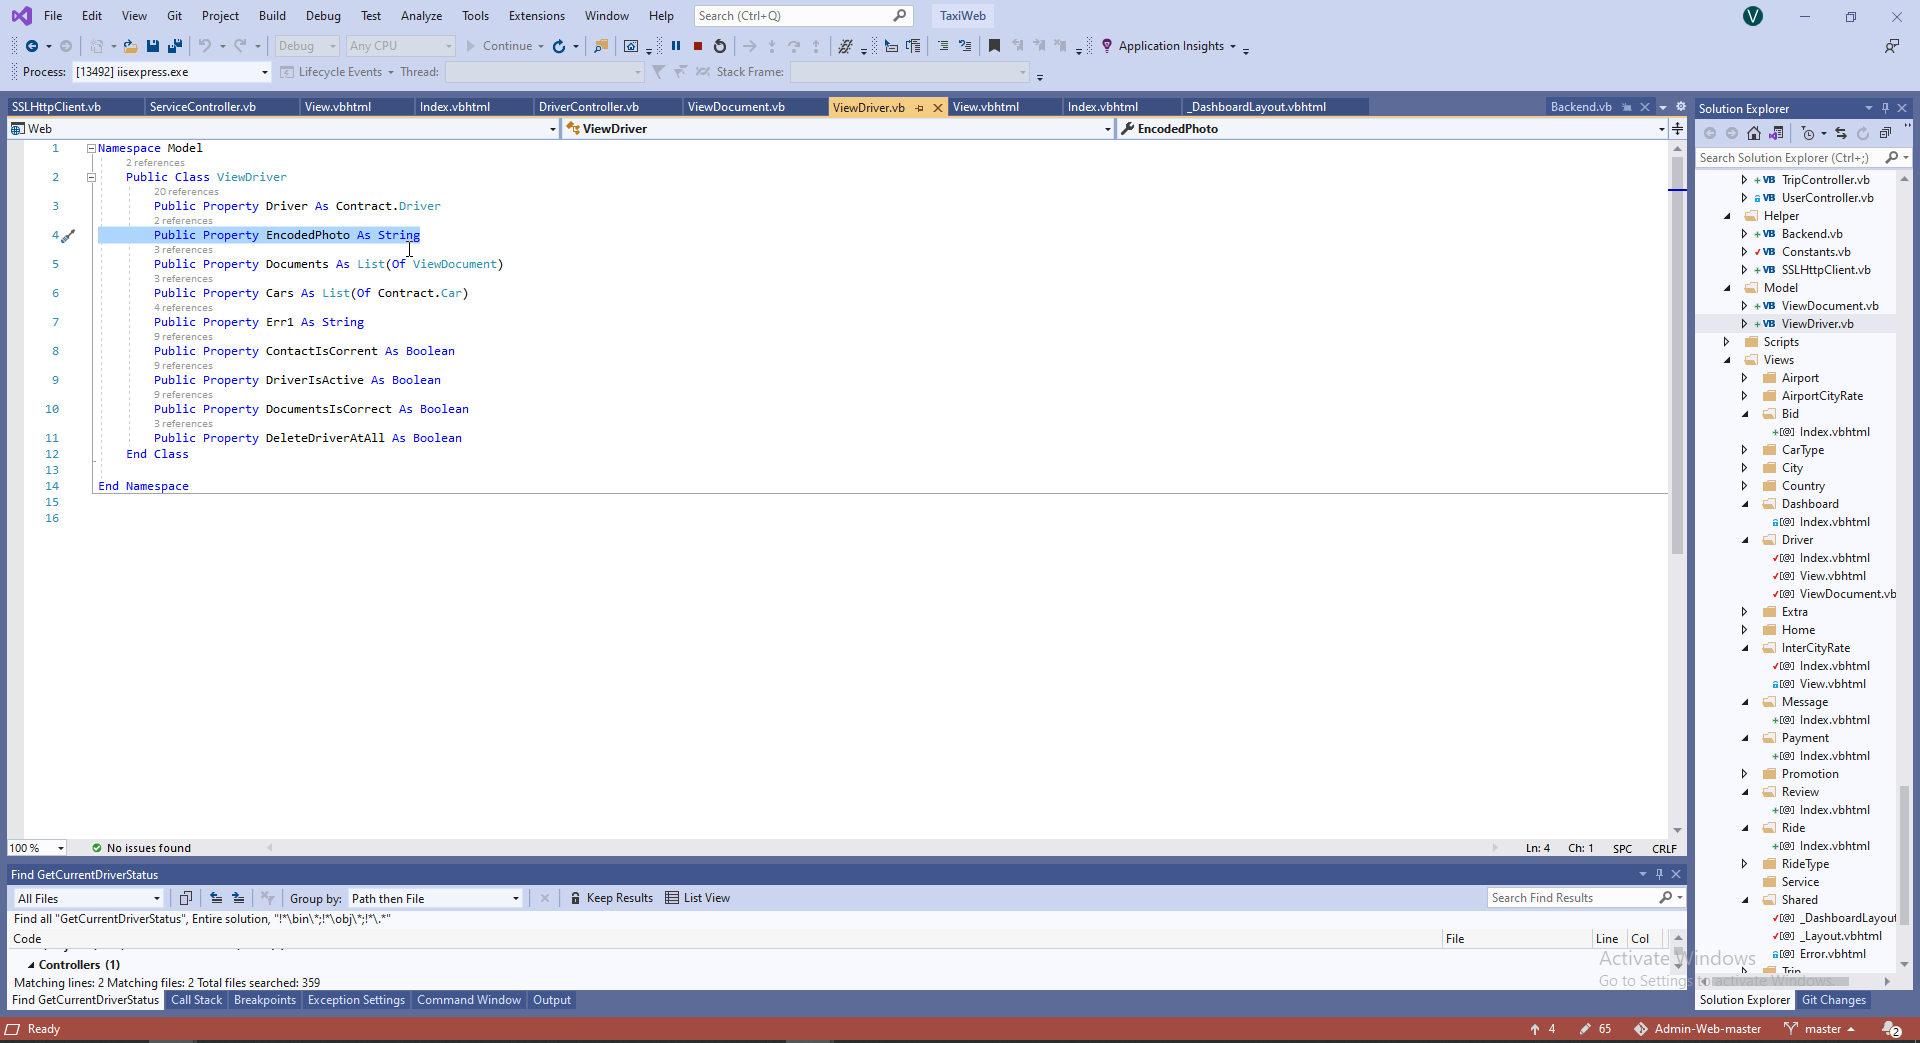Open the Process iisexpress.exe dropdown

265,72
